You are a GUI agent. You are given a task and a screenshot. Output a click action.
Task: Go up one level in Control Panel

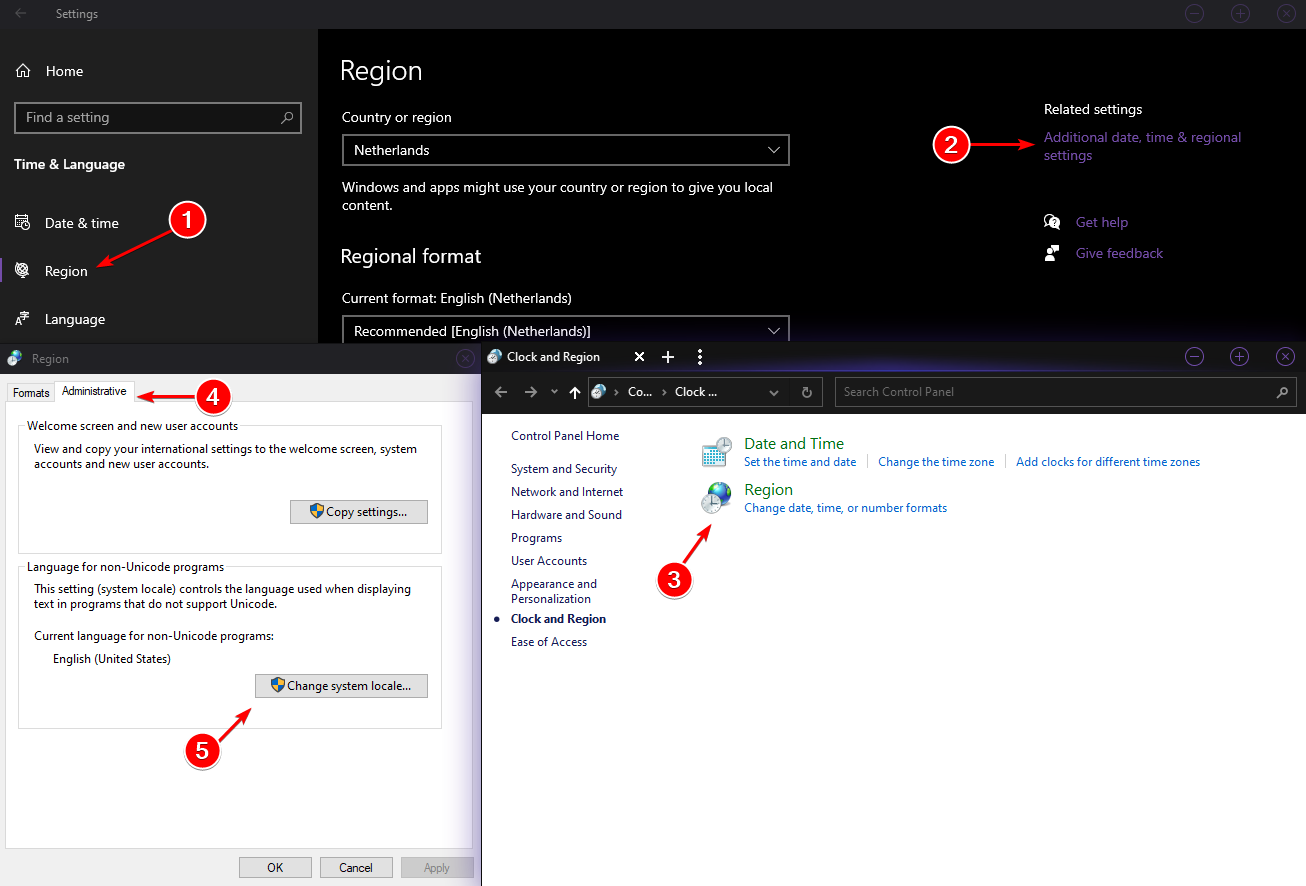(575, 392)
